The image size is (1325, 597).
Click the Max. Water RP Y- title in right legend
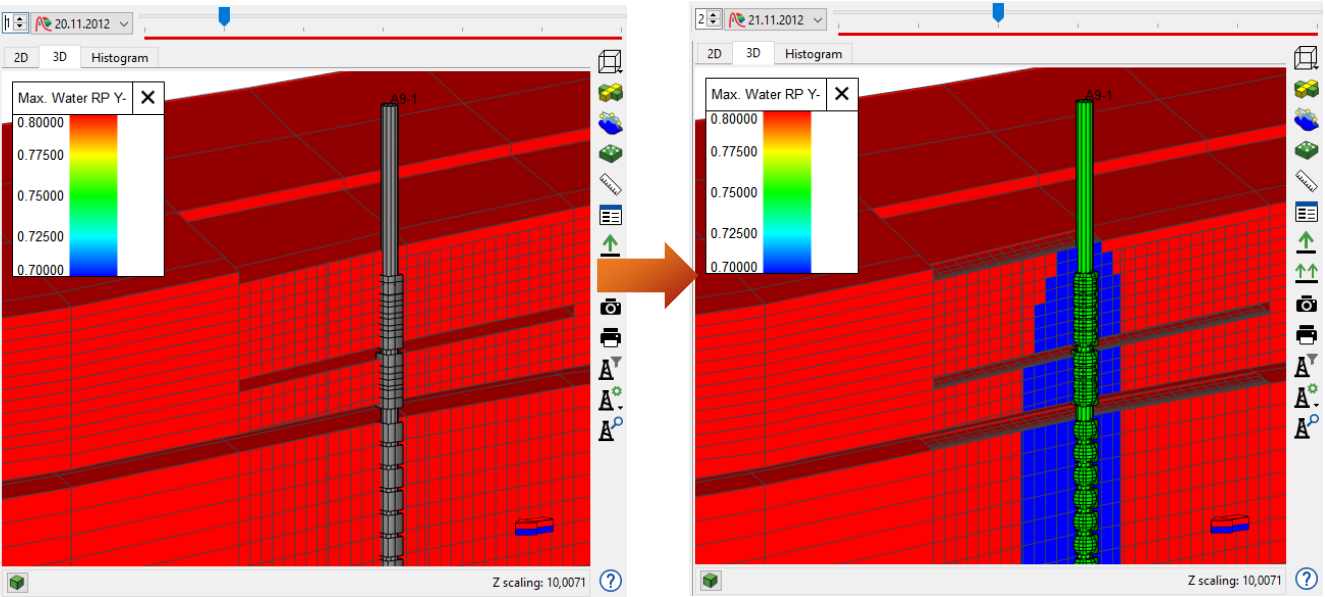[765, 94]
